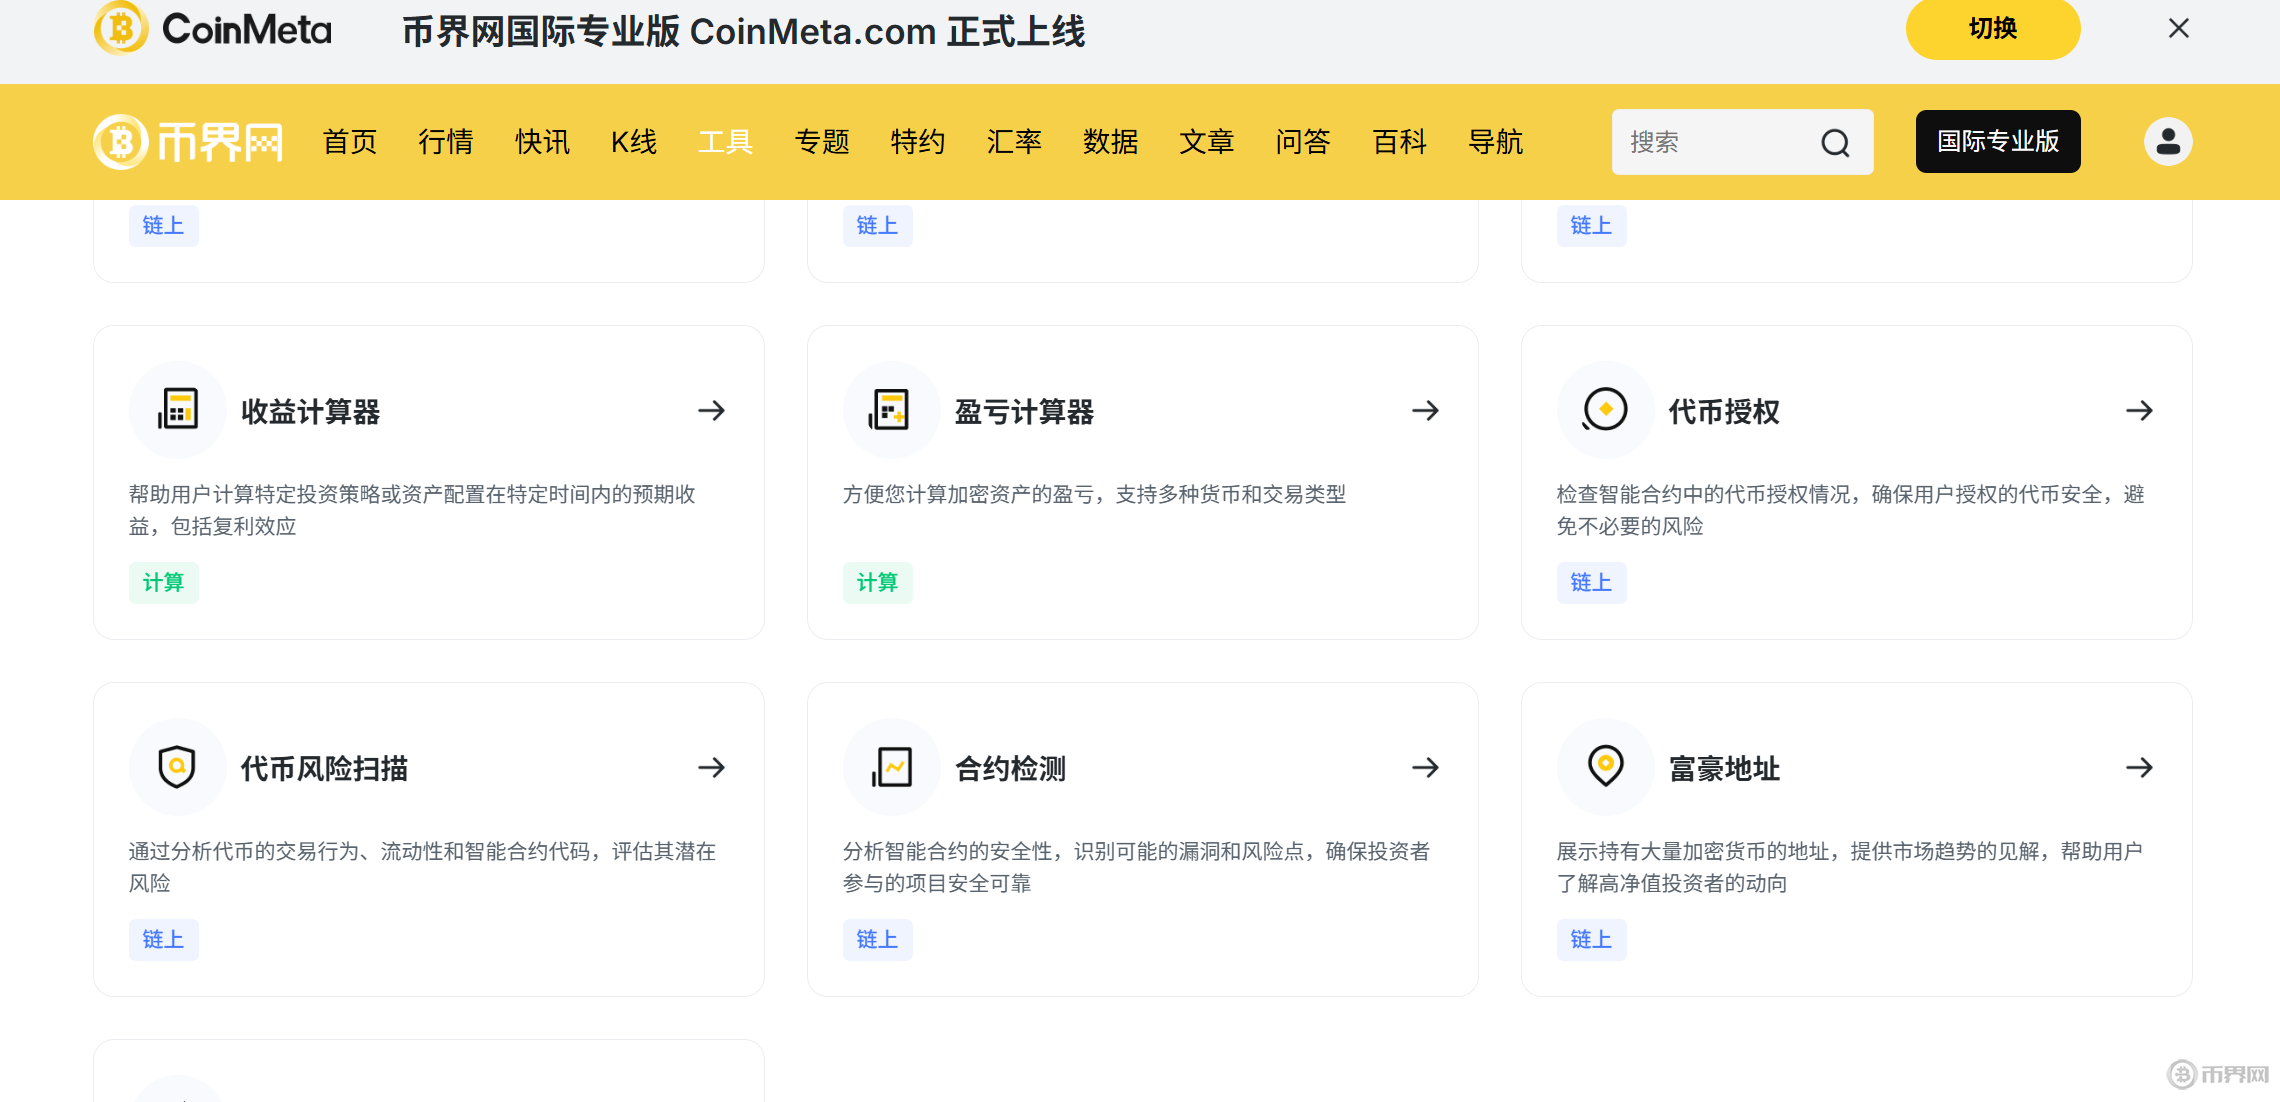The height and width of the screenshot is (1102, 2280).
Task: Open the 导航 navigation item
Action: tap(1496, 142)
